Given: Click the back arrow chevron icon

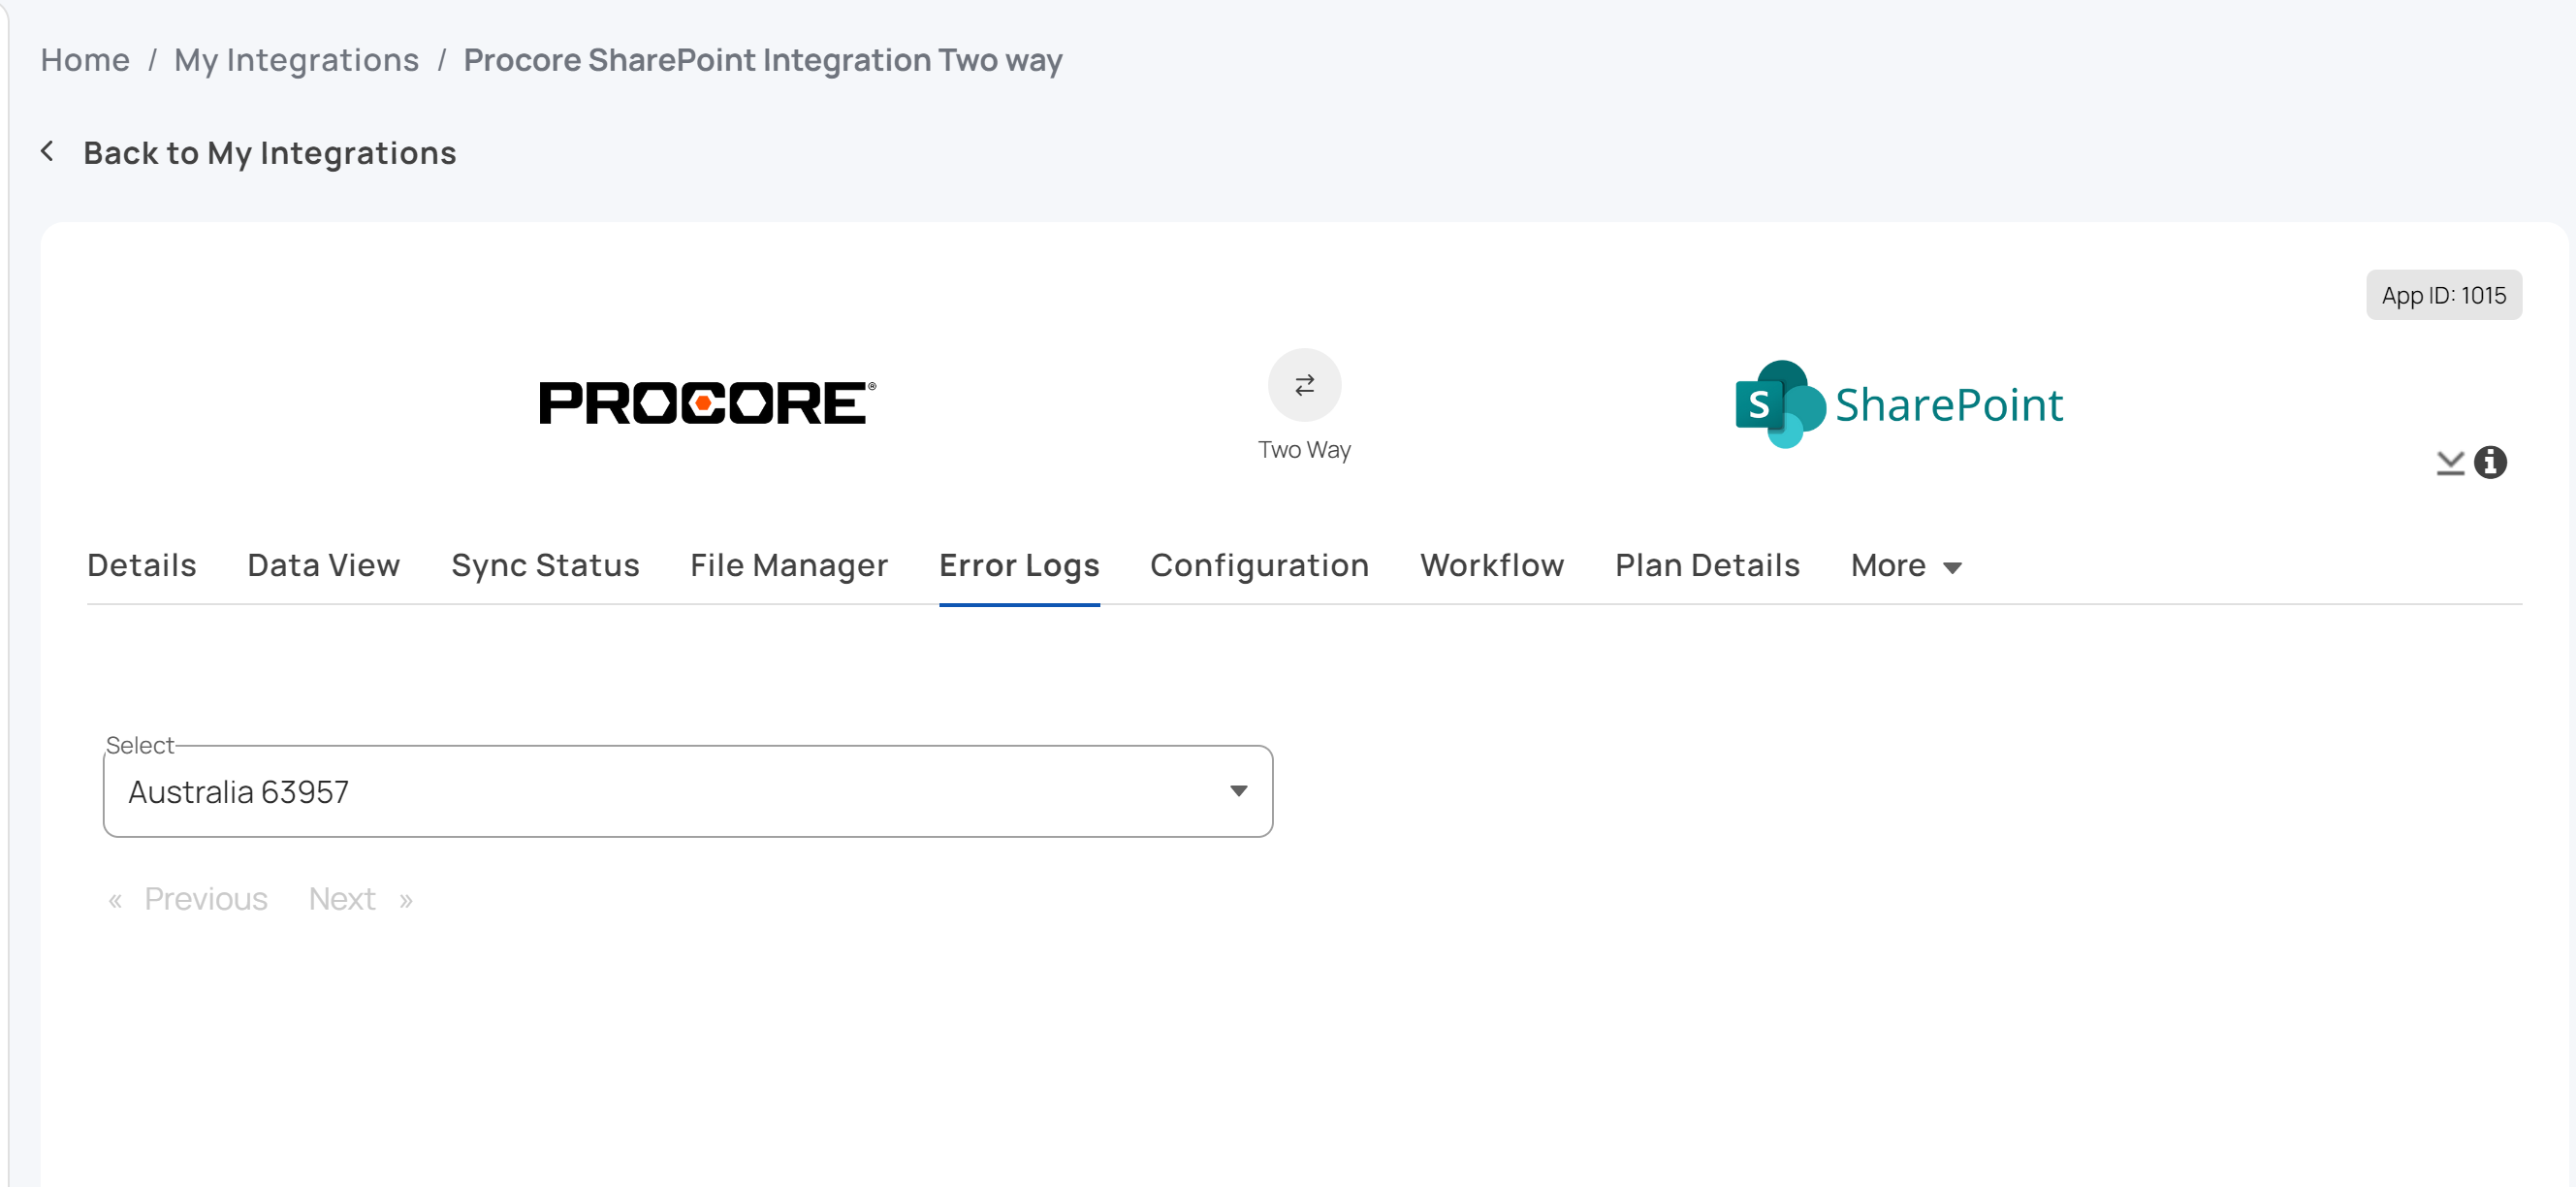Looking at the screenshot, I should pyautogui.click(x=47, y=152).
